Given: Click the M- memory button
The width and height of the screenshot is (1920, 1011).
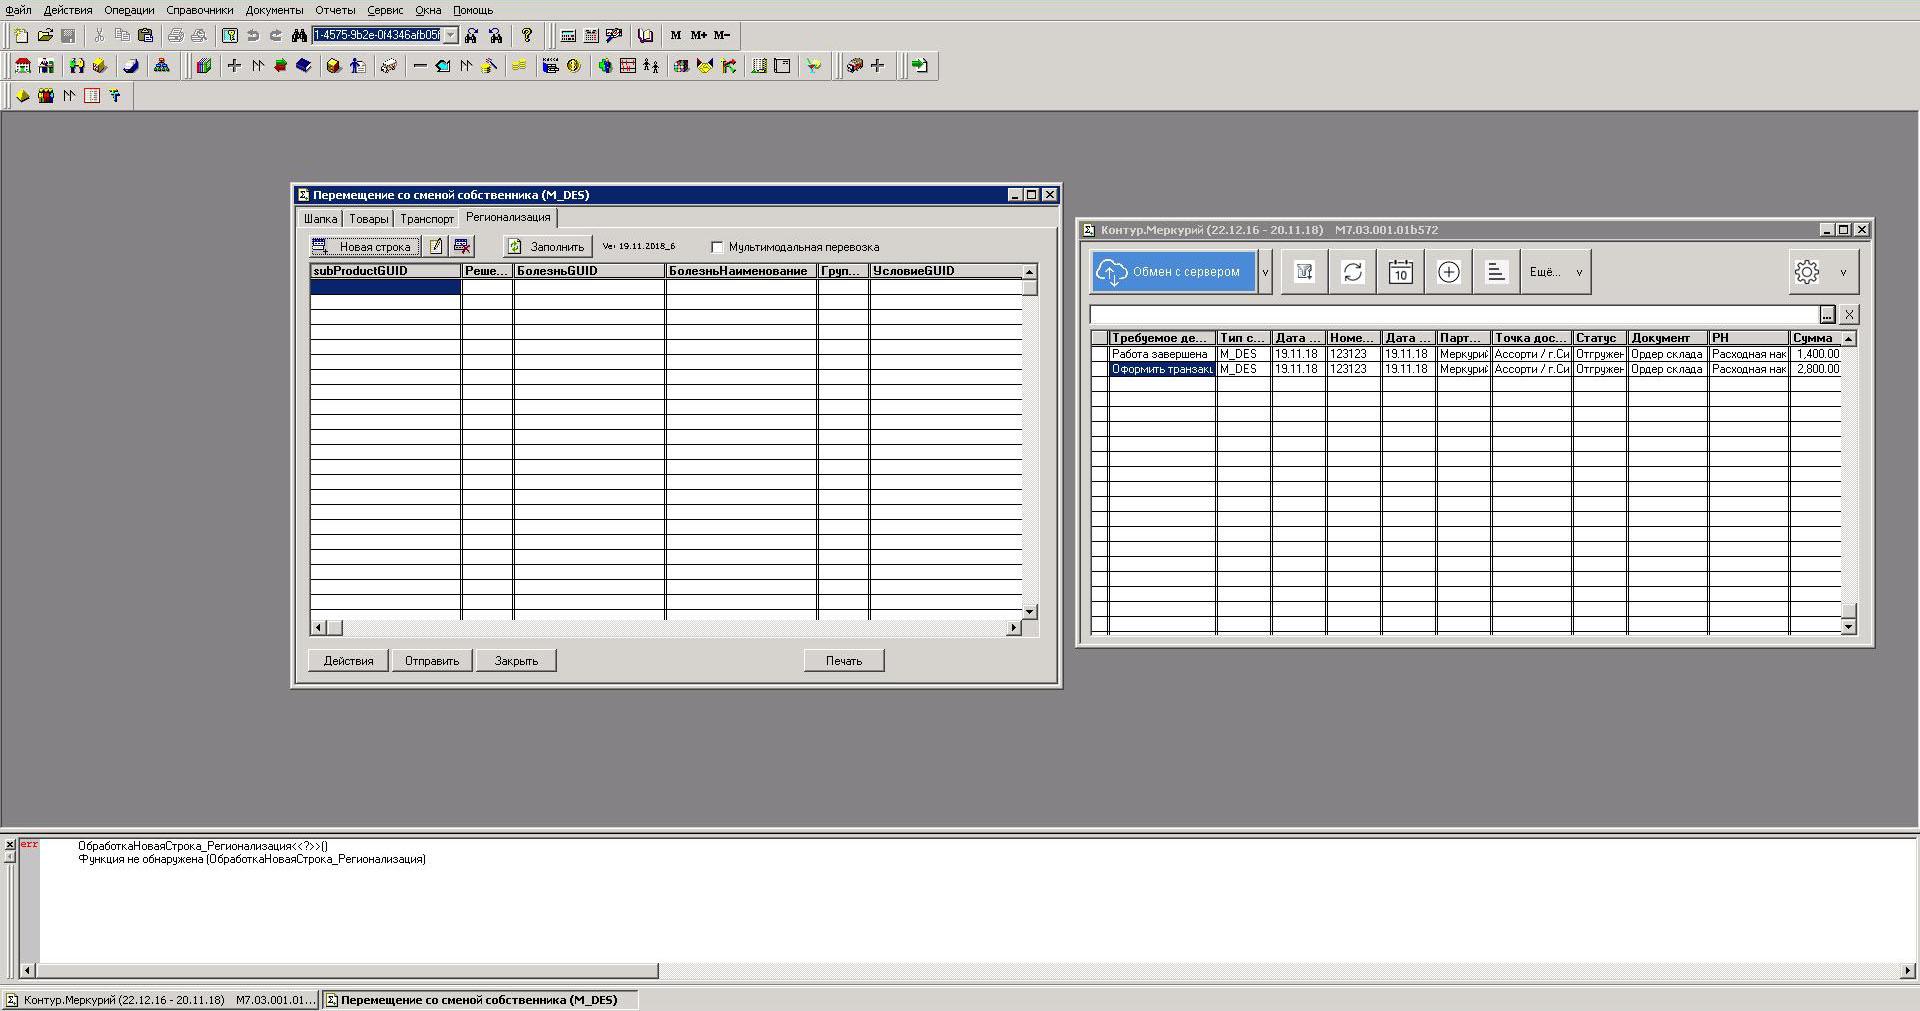Looking at the screenshot, I should pos(722,35).
